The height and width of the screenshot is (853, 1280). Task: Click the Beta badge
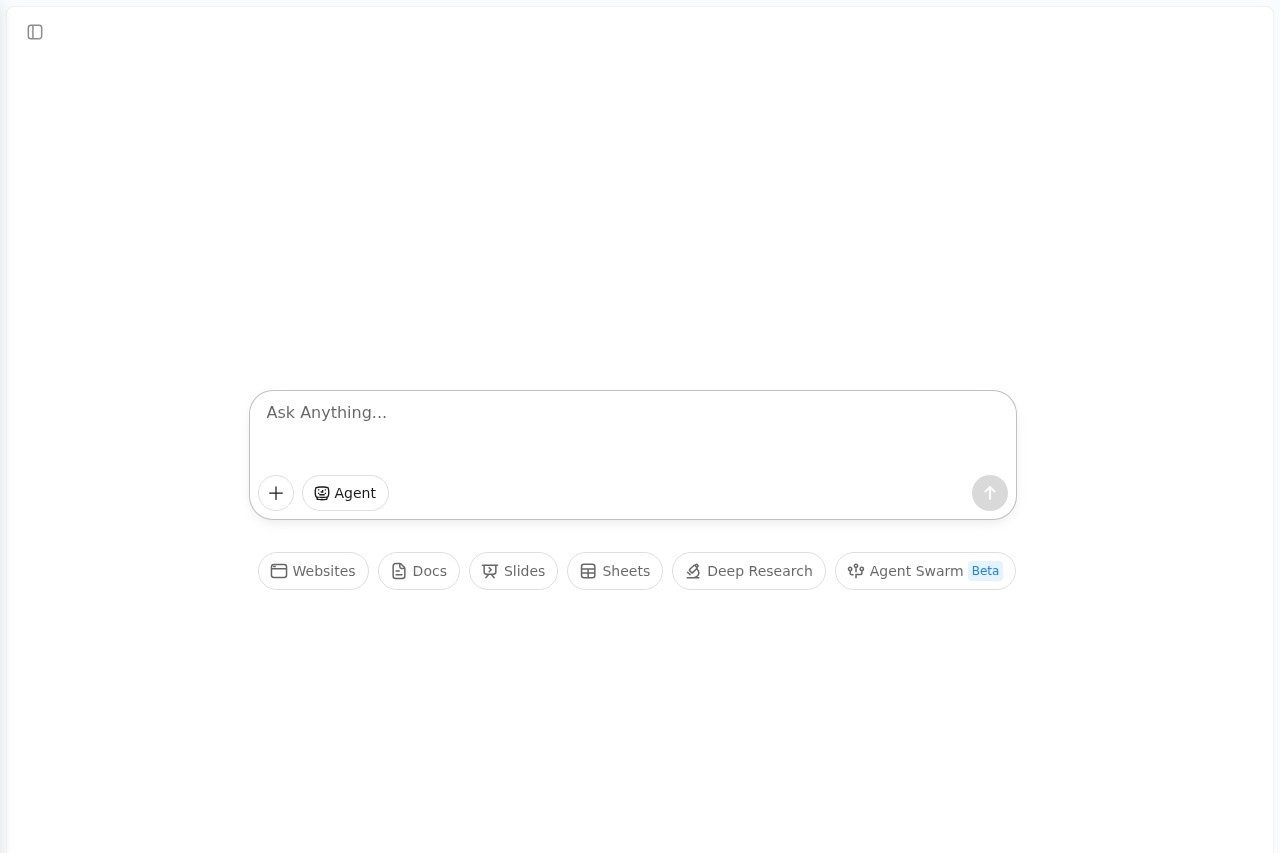pyautogui.click(x=985, y=571)
